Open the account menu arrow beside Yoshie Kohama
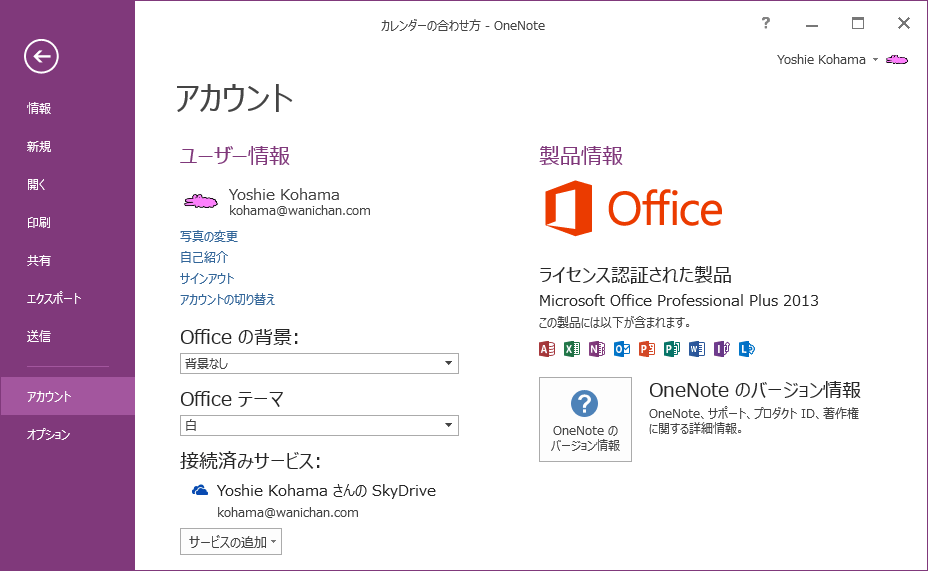Viewport: 928px width, 571px height. (x=875, y=60)
